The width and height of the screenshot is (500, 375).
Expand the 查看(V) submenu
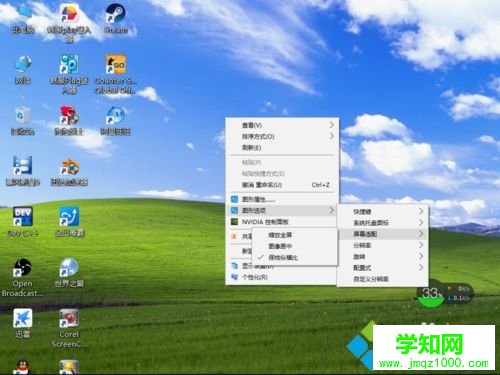[283, 125]
